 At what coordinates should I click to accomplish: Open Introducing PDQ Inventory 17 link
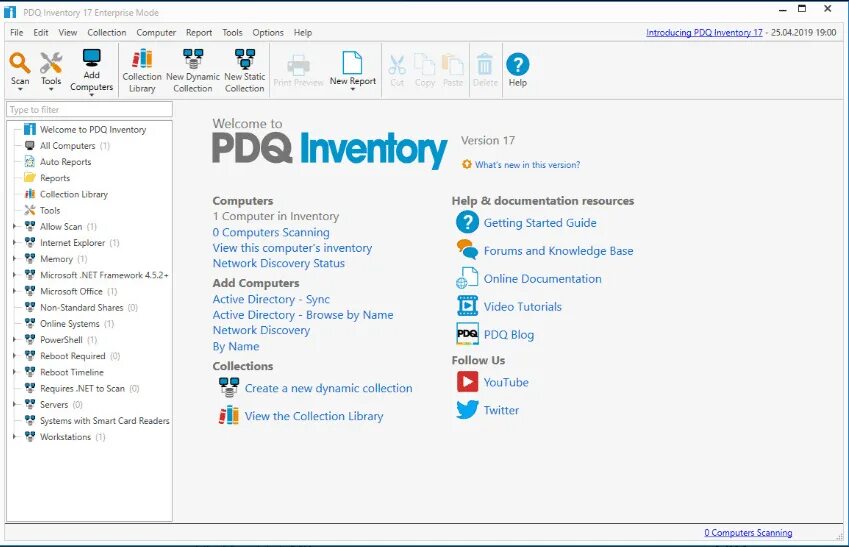(x=704, y=32)
